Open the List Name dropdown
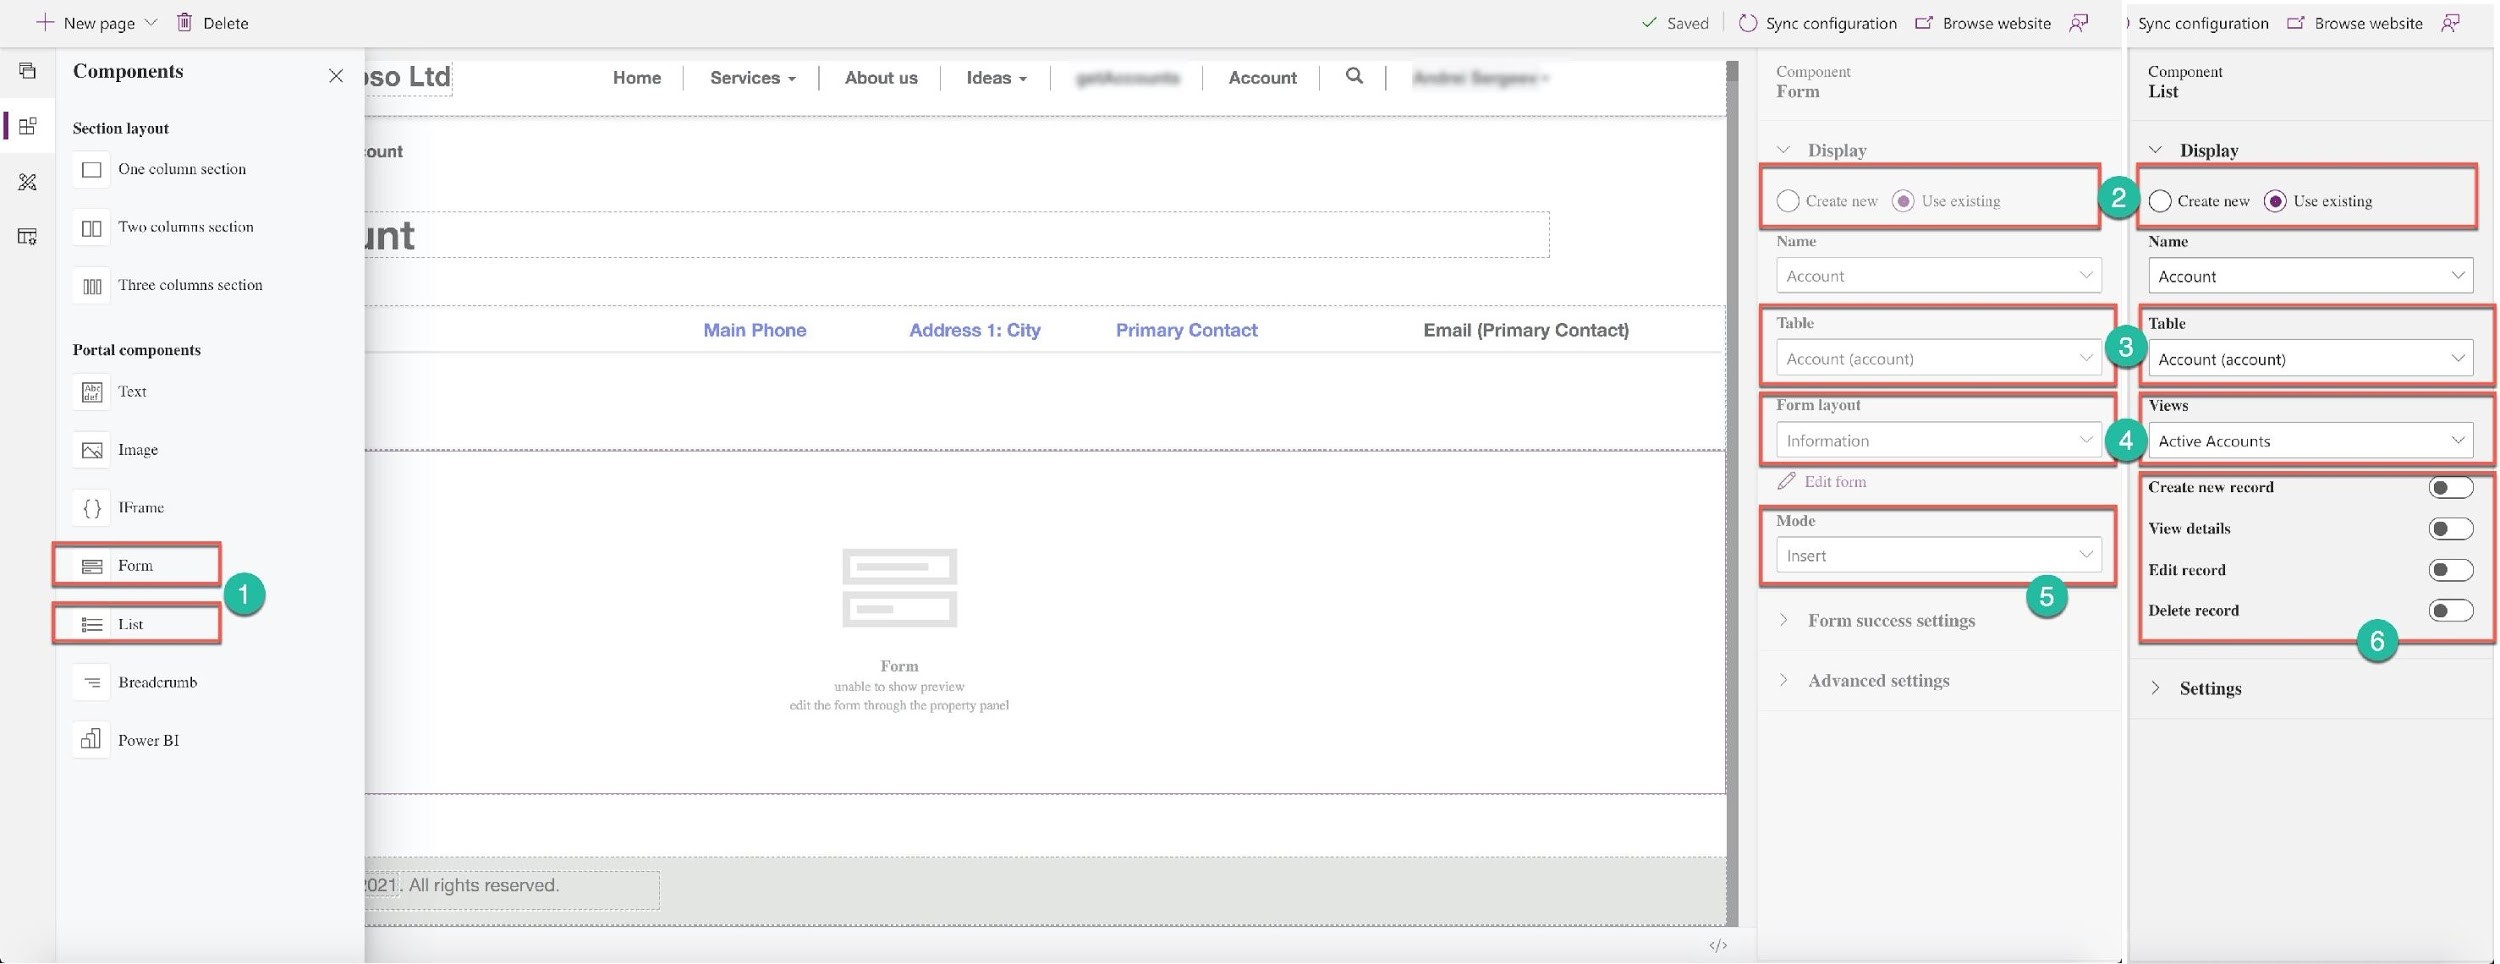 pos(2311,276)
